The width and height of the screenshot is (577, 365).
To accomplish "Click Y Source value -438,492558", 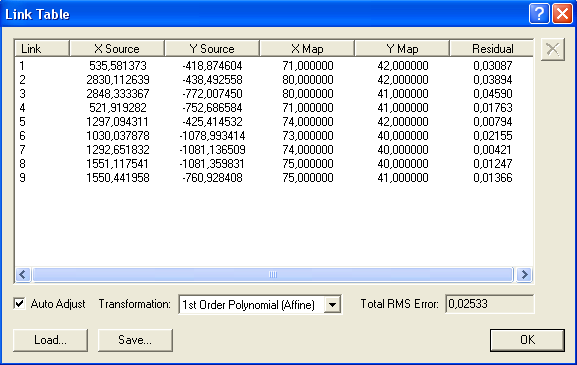I will click(212, 80).
